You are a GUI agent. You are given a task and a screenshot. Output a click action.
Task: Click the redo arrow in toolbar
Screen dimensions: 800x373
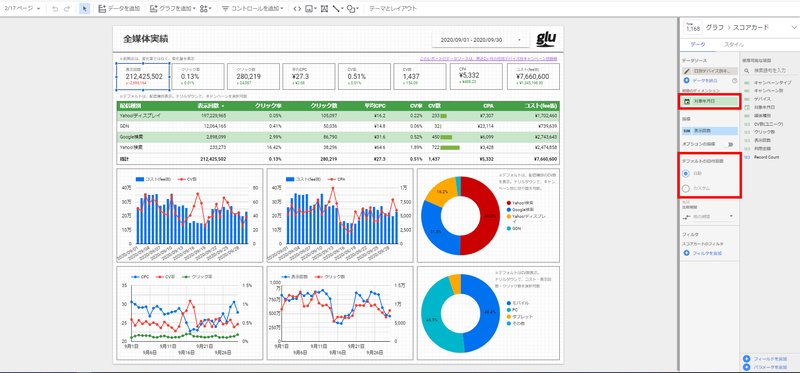pos(67,9)
